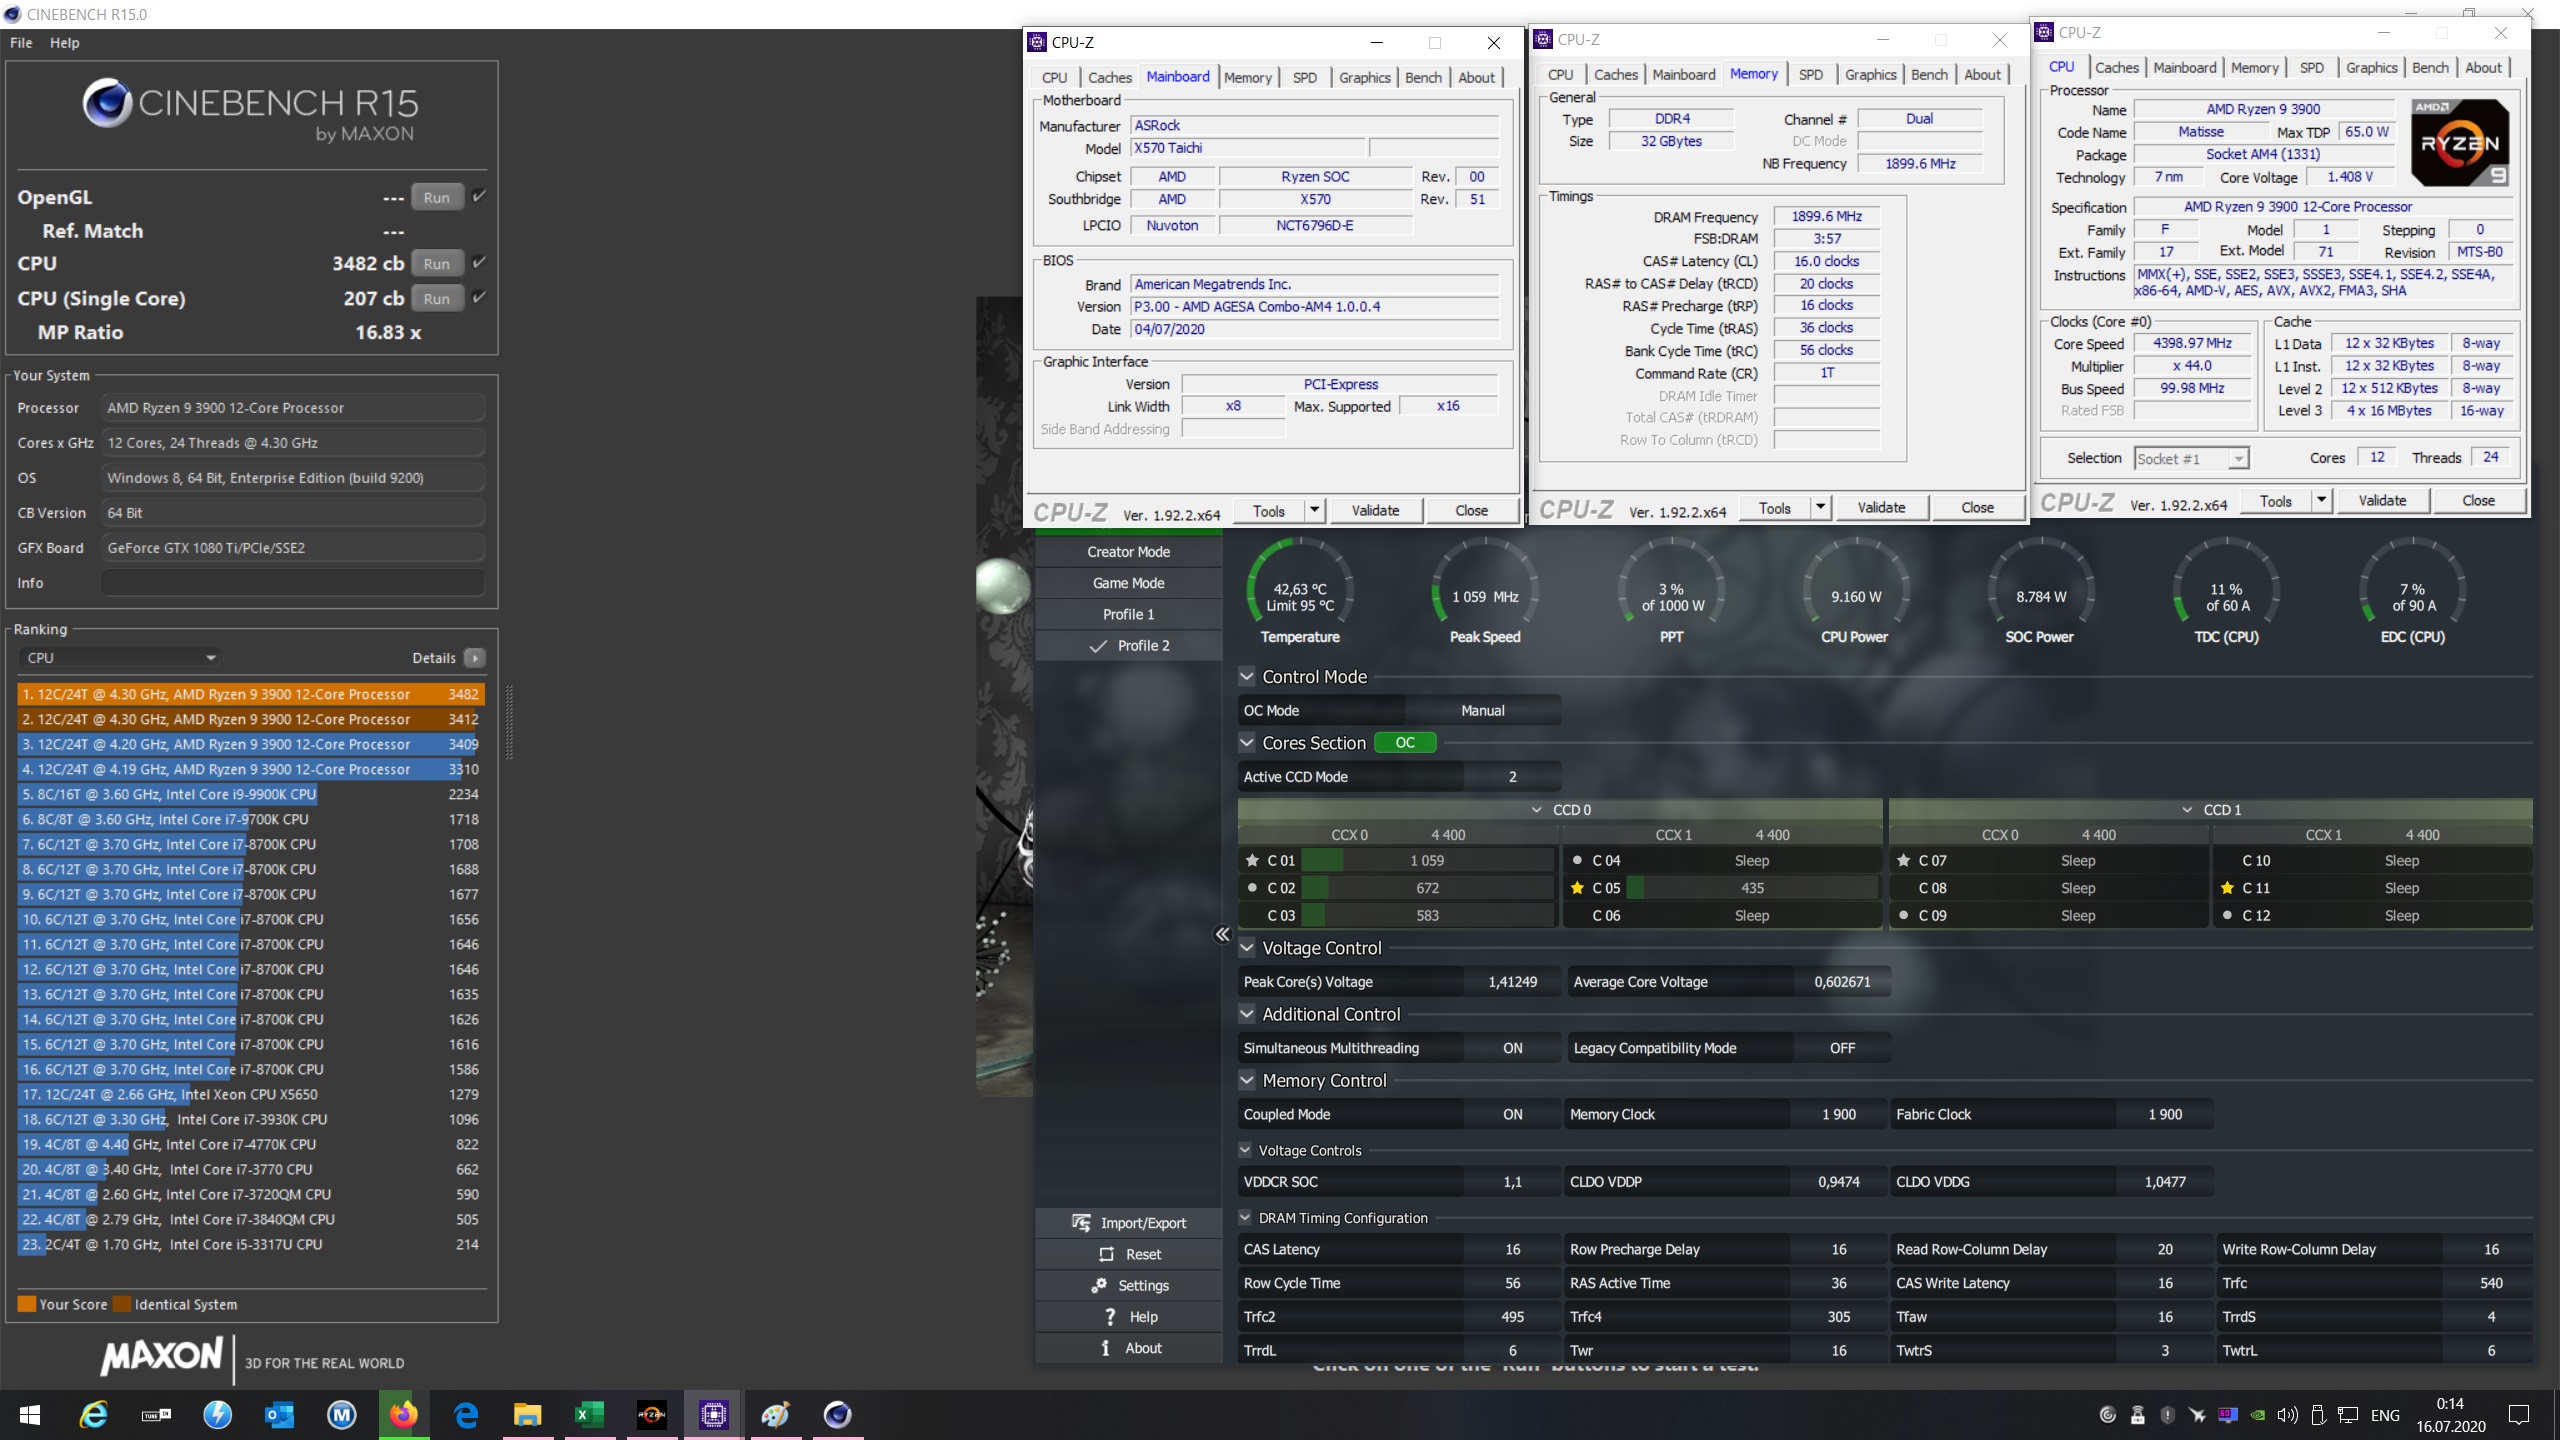
Task: Click Import/Export icon in Ryzen Master
Action: (x=1081, y=1223)
